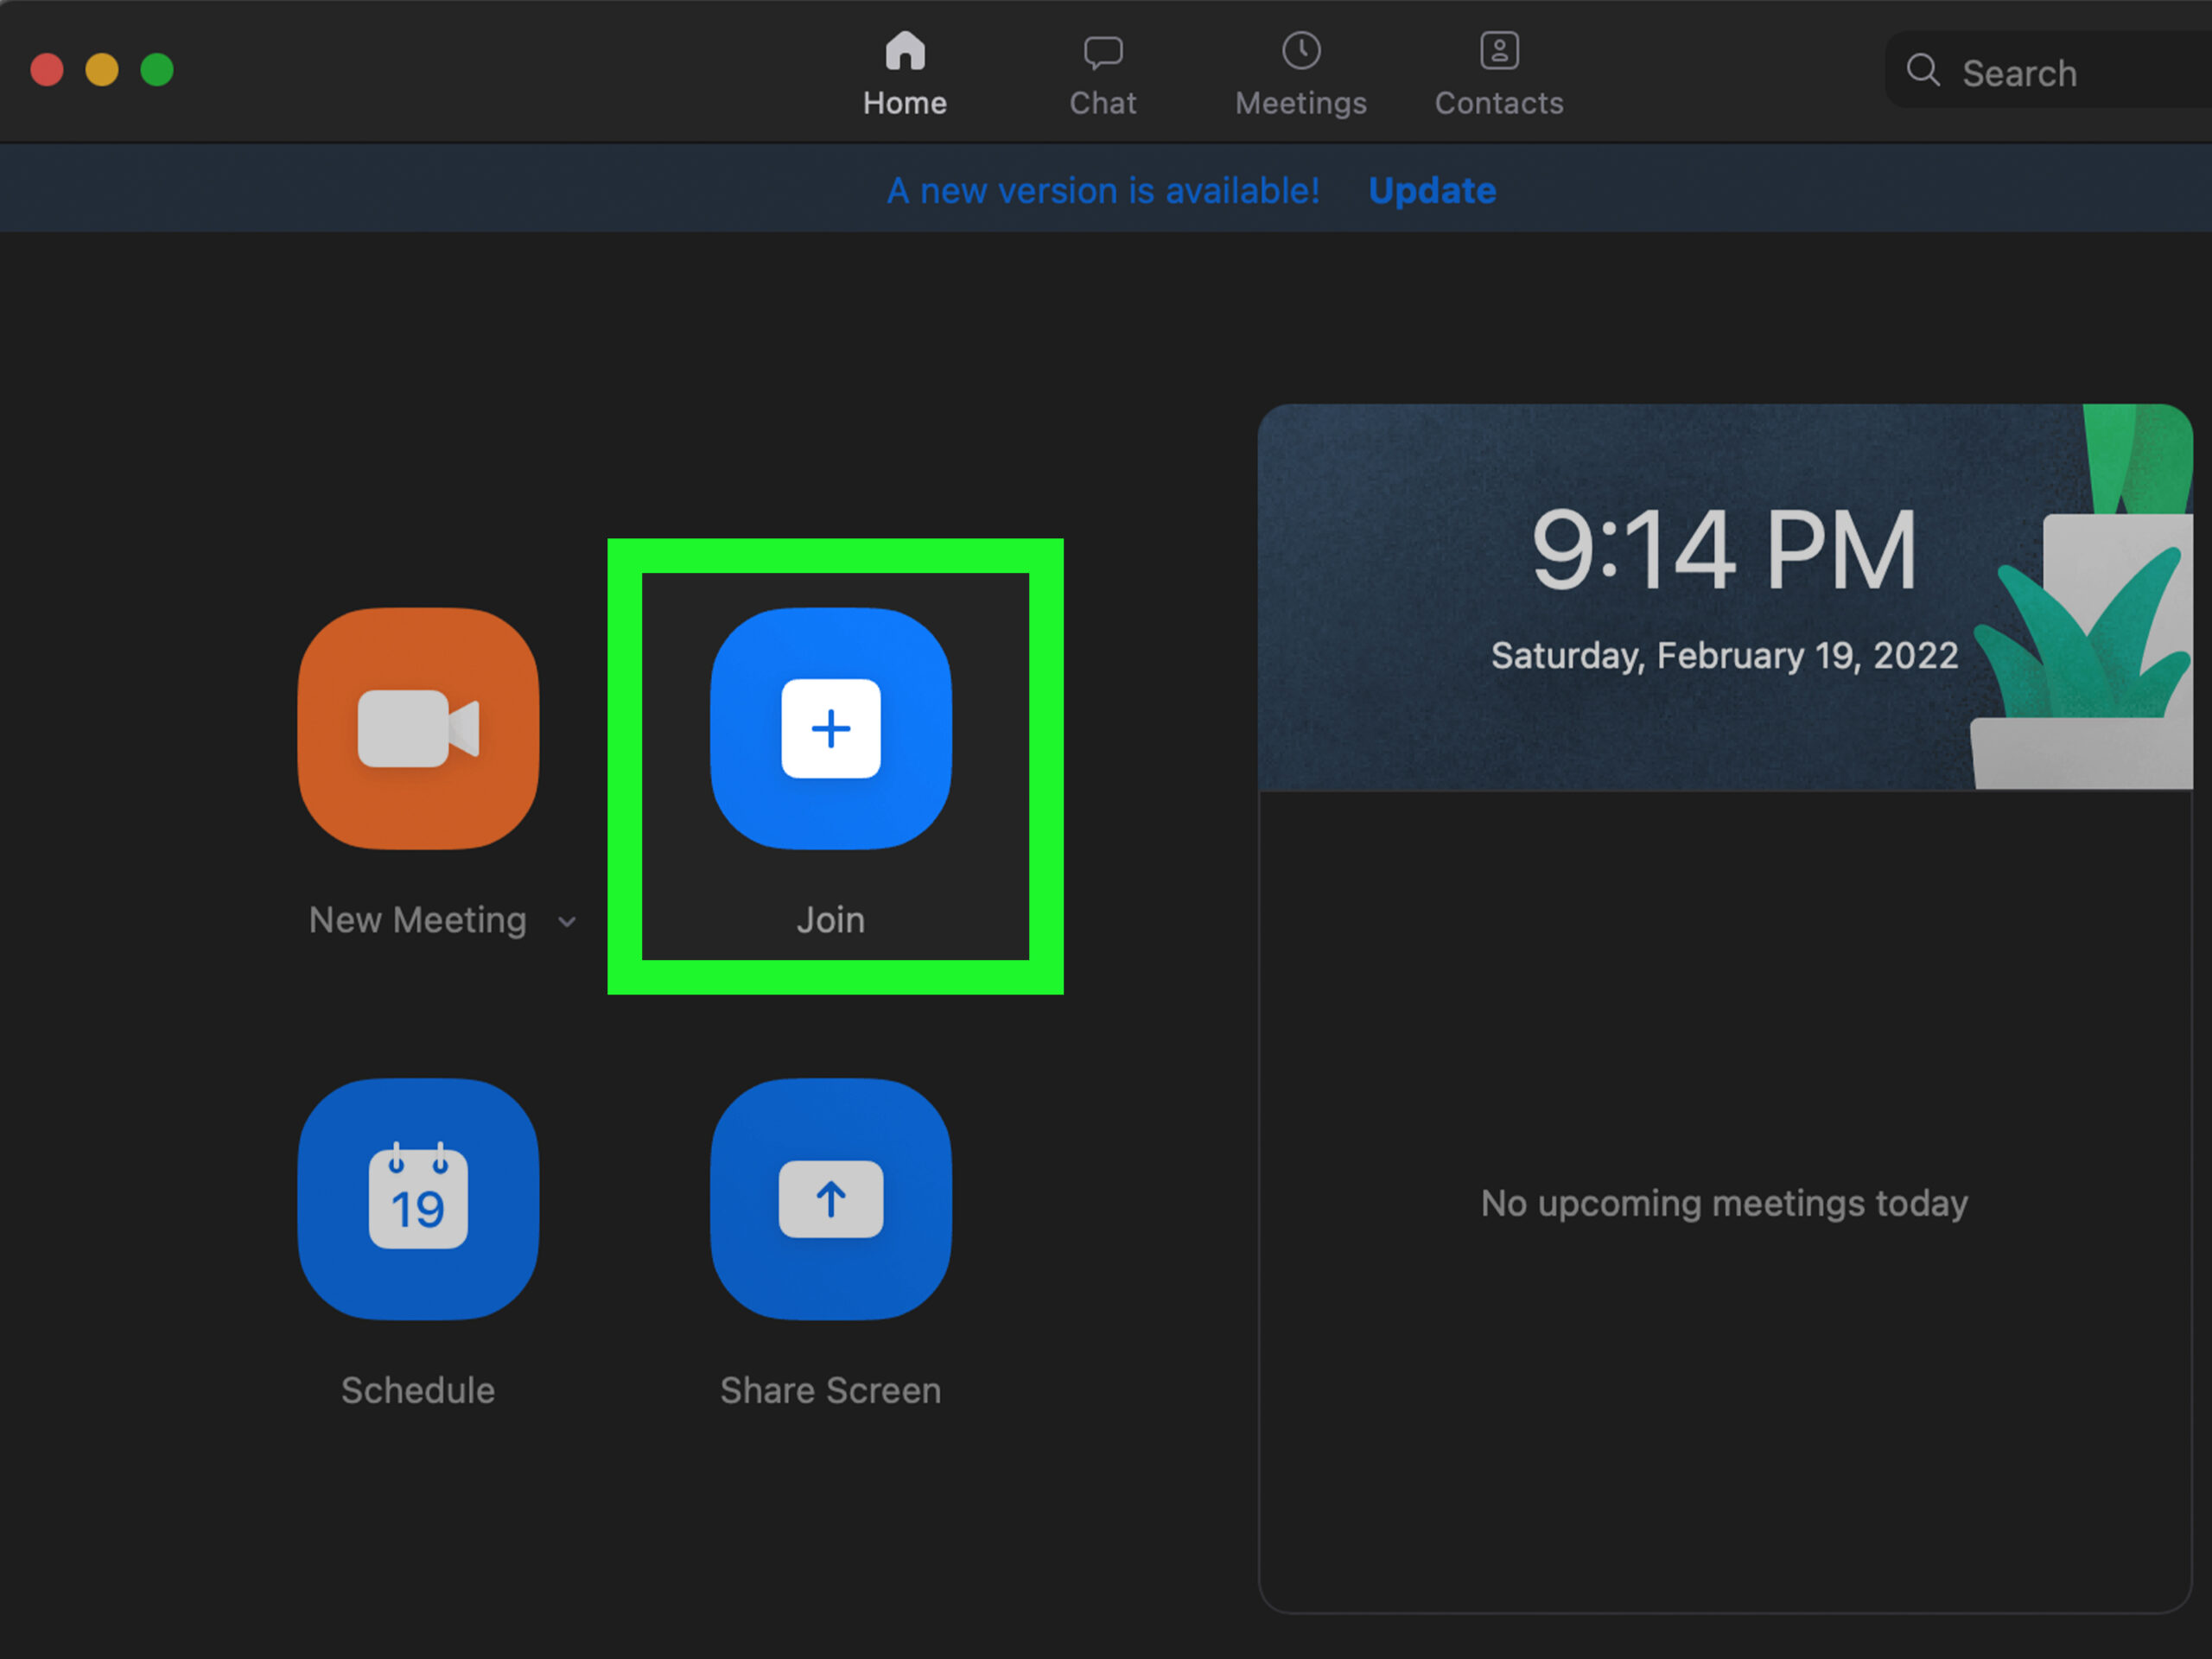Open the Schedule calendar icon

pos(418,1199)
